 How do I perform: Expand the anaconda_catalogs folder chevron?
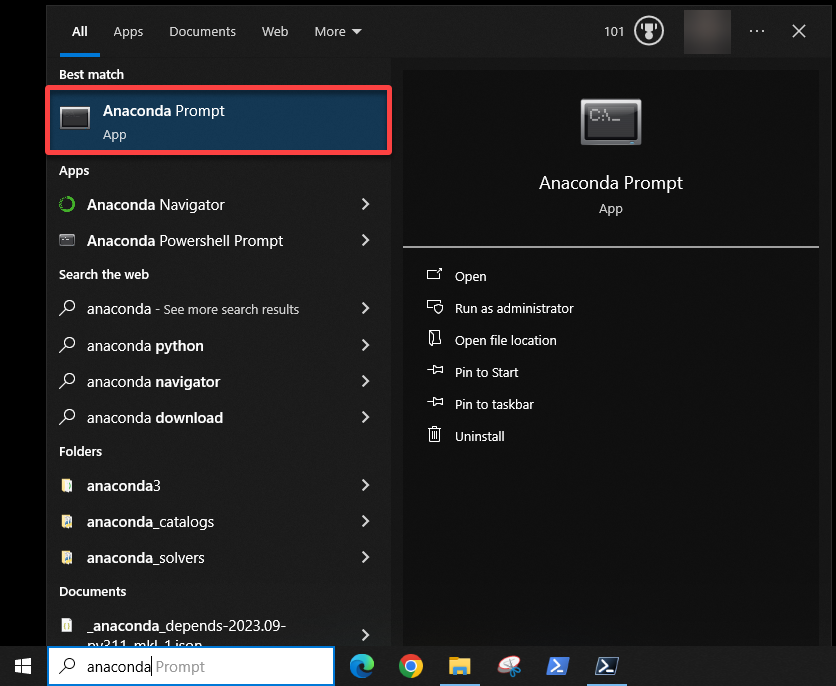(365, 521)
